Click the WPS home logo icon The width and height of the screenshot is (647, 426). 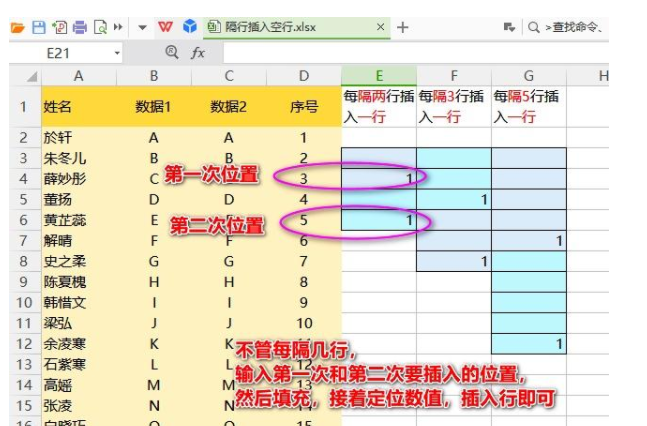click(x=165, y=27)
